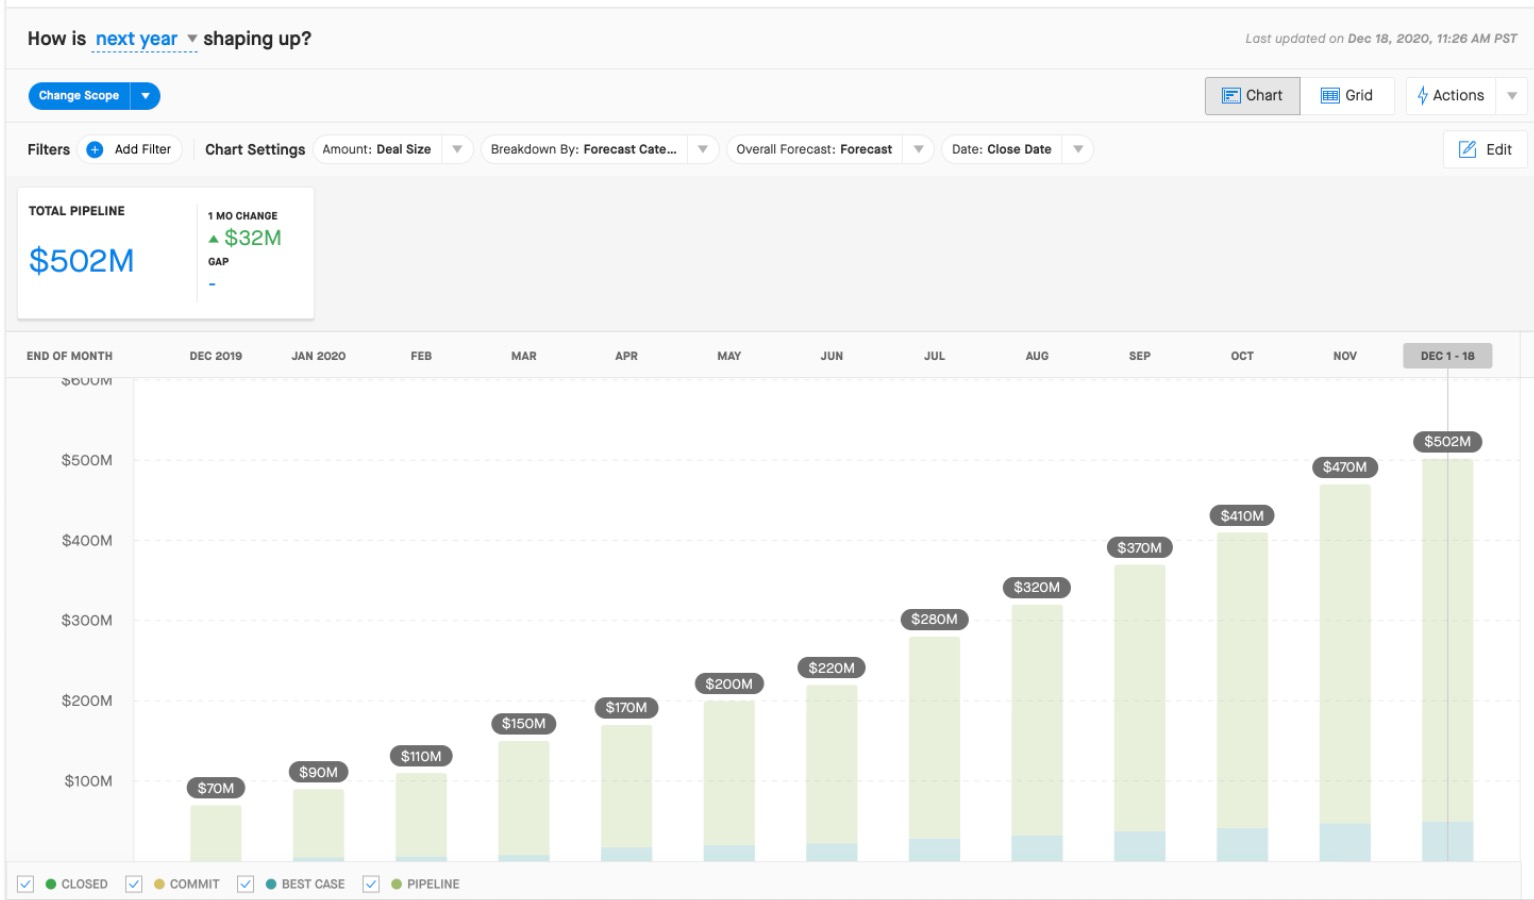Click the Edit button
The width and height of the screenshot is (1534, 900).
1485,149
